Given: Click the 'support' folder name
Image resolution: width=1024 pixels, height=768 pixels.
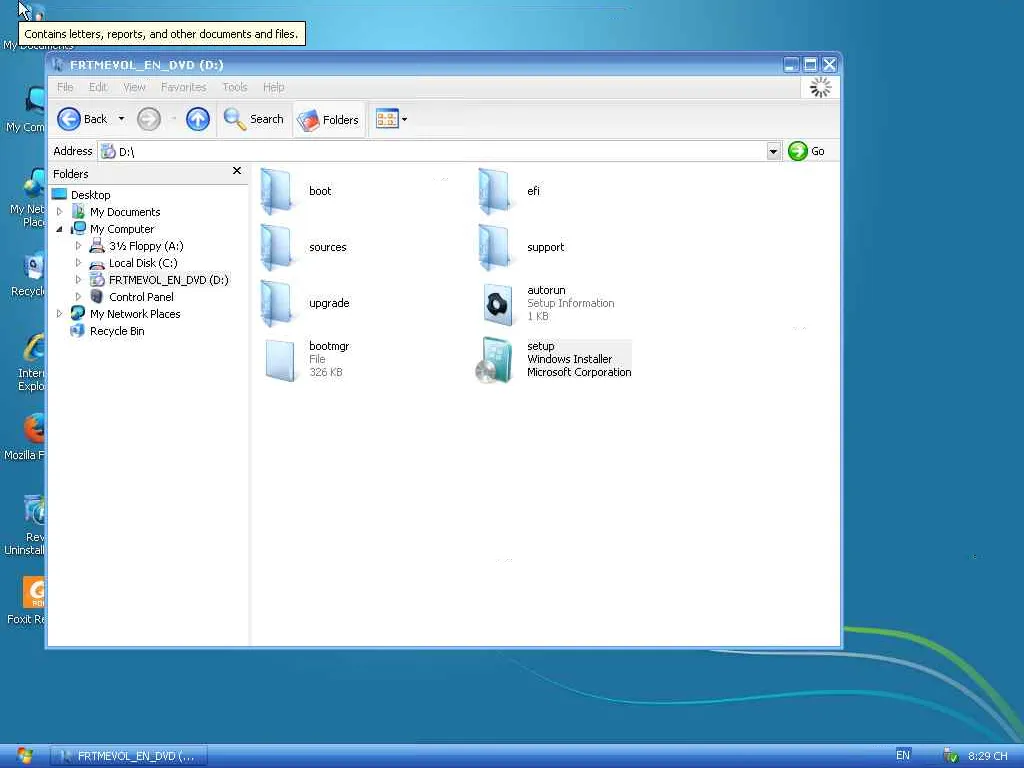Looking at the screenshot, I should 545,247.
